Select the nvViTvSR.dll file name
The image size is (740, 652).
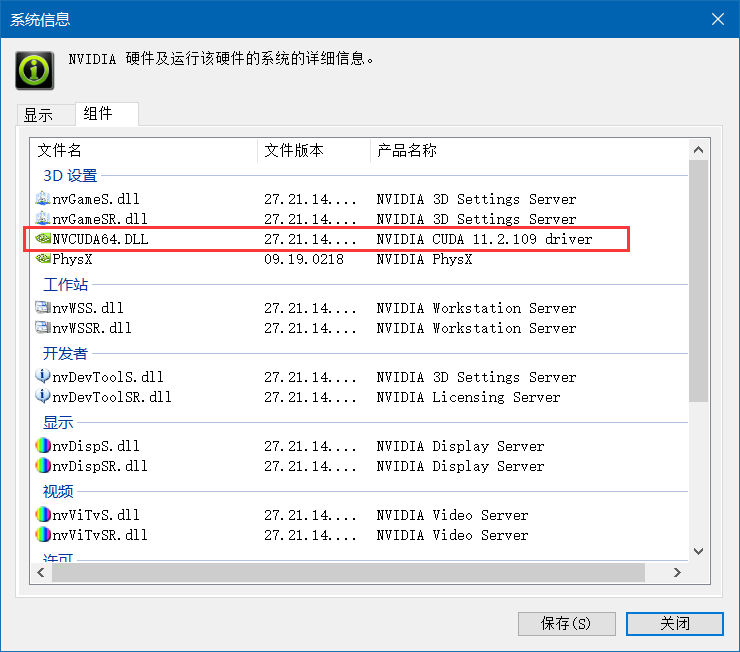pos(100,535)
